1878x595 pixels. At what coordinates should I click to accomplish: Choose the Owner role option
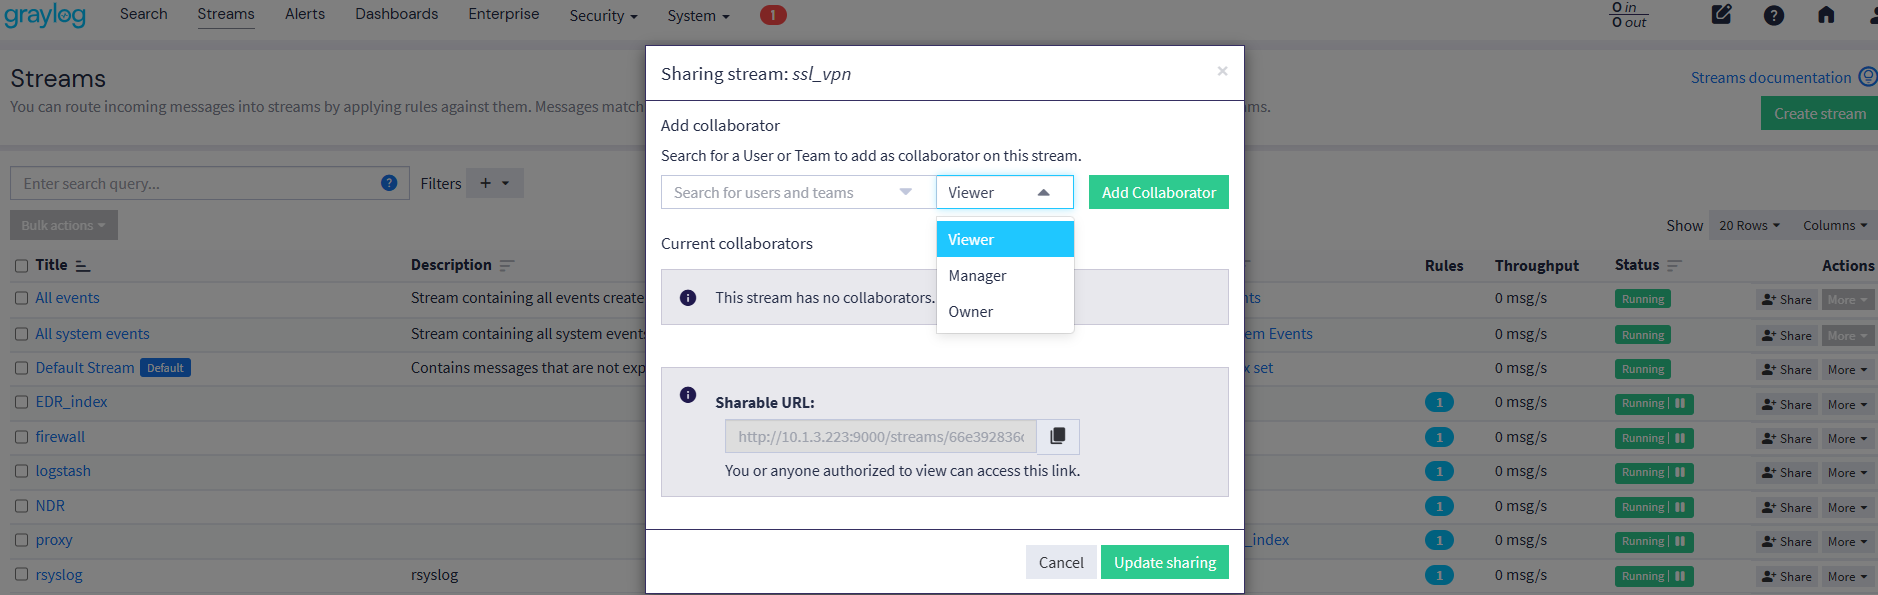click(x=970, y=312)
